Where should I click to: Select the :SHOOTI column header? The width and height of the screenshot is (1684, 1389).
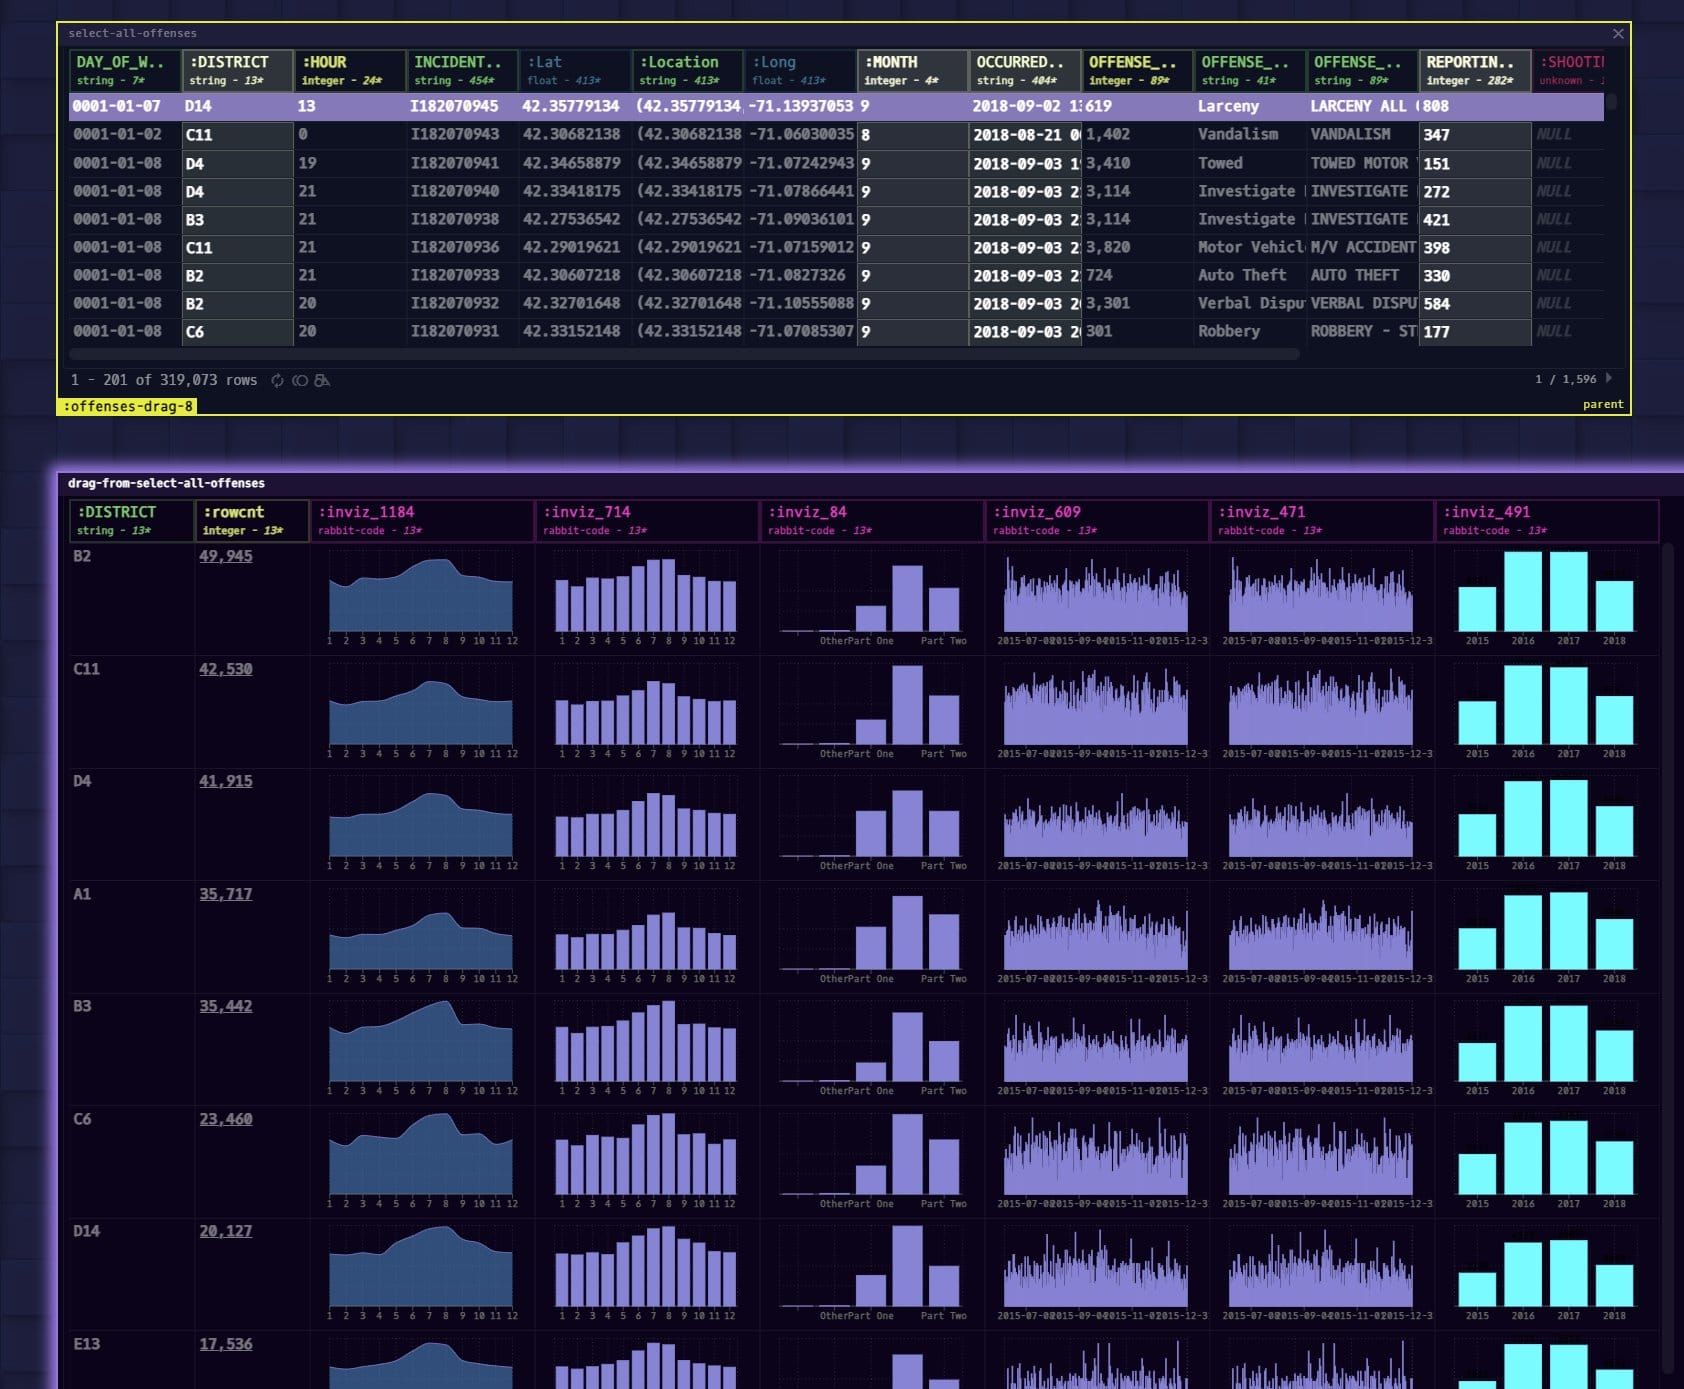click(x=1569, y=71)
